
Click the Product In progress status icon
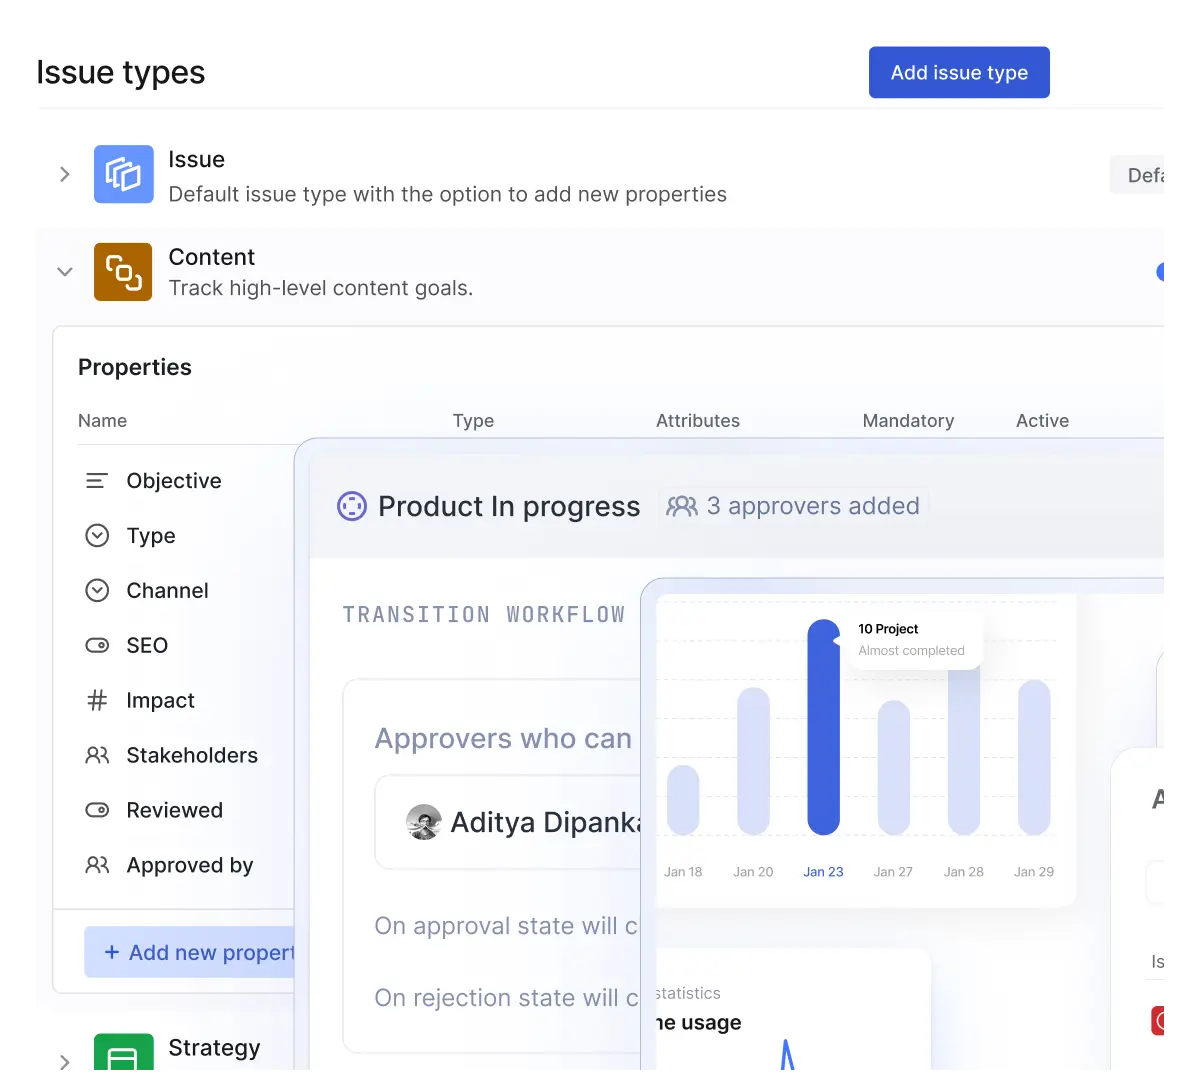coord(352,507)
